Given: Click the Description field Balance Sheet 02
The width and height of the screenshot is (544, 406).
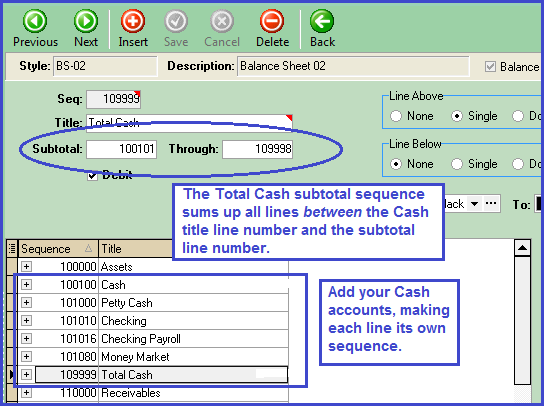Looking at the screenshot, I should pyautogui.click(x=353, y=66).
